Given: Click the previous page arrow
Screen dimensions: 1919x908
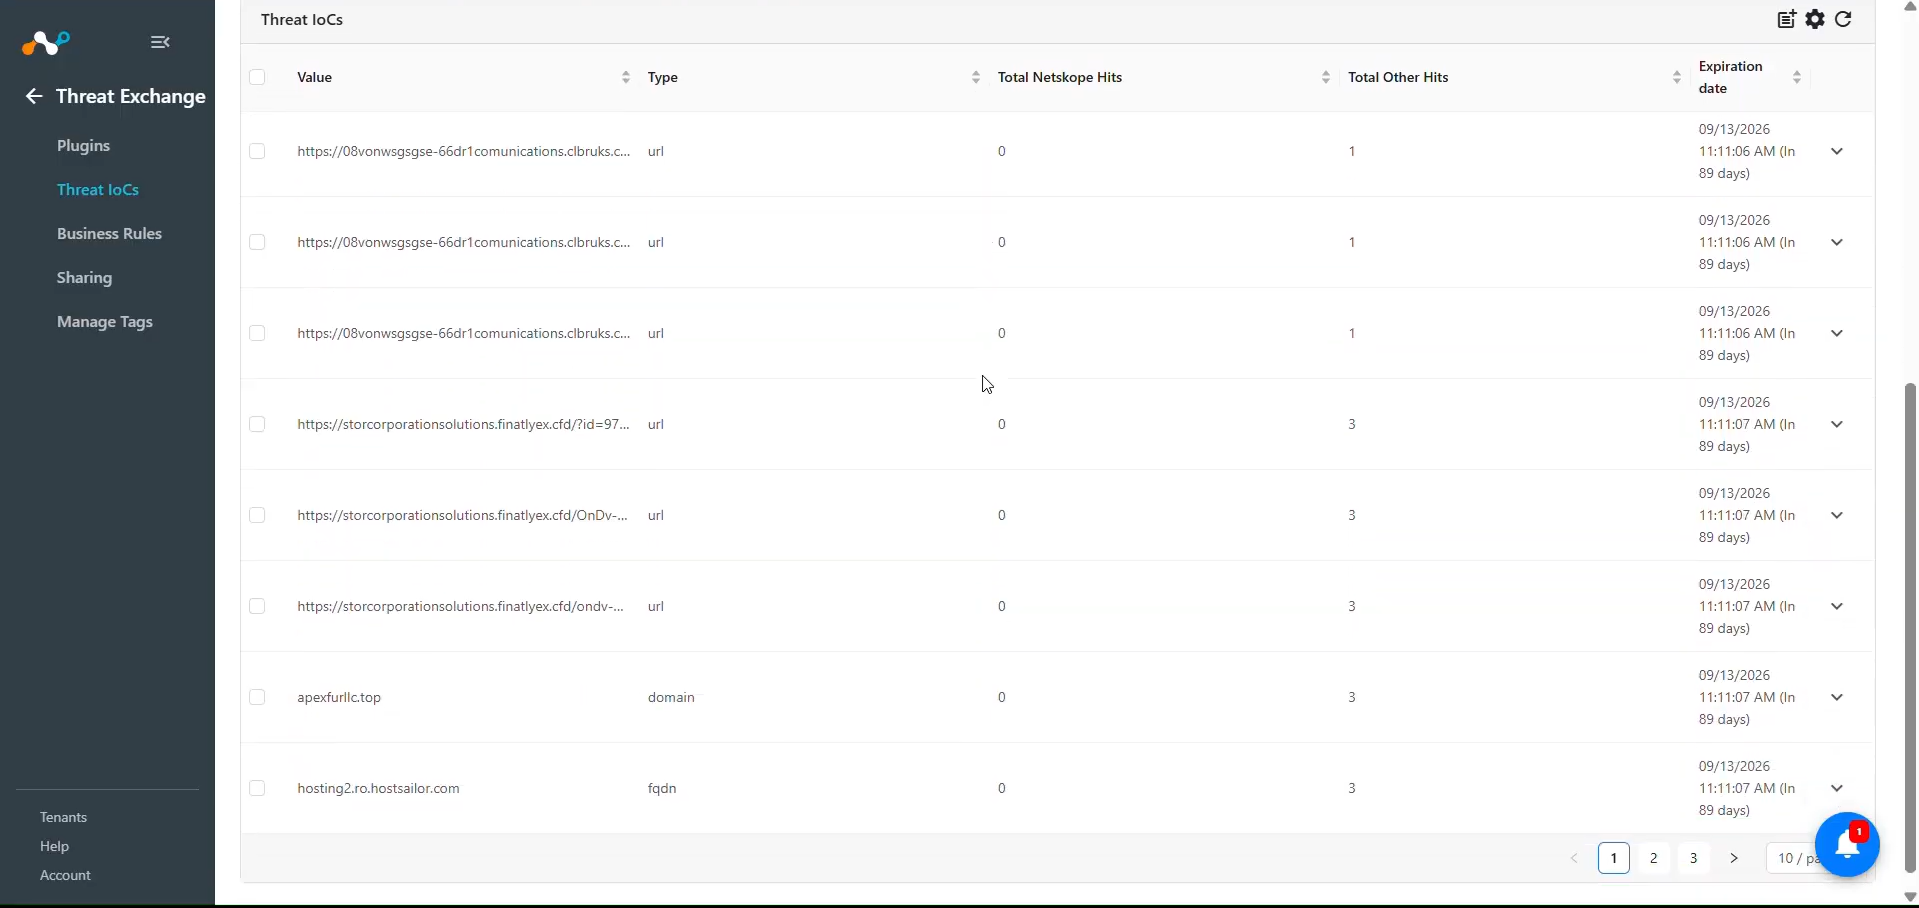Looking at the screenshot, I should [1574, 858].
